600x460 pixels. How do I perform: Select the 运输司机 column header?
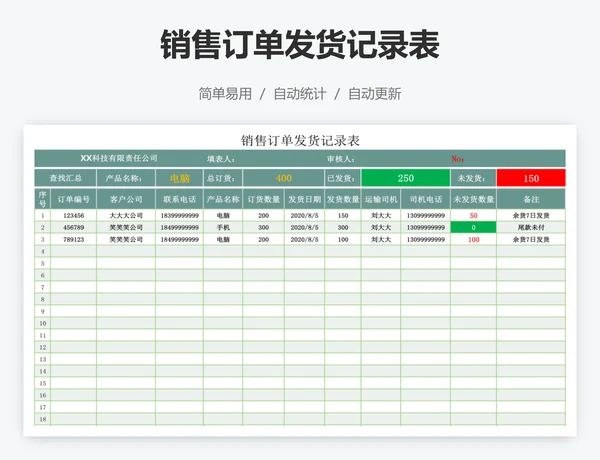381,199
